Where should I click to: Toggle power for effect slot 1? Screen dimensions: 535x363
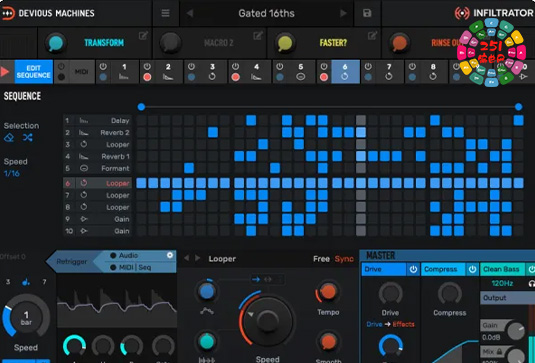103,66
